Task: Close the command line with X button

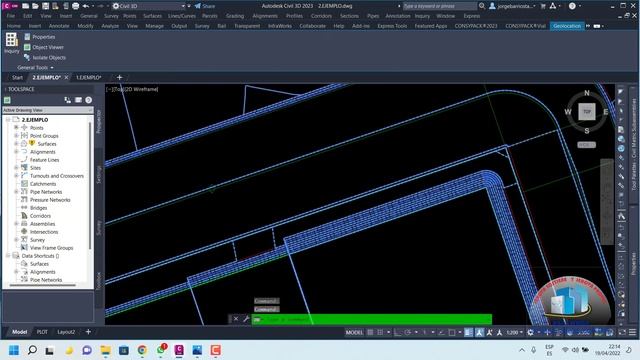Action: [x=236, y=319]
